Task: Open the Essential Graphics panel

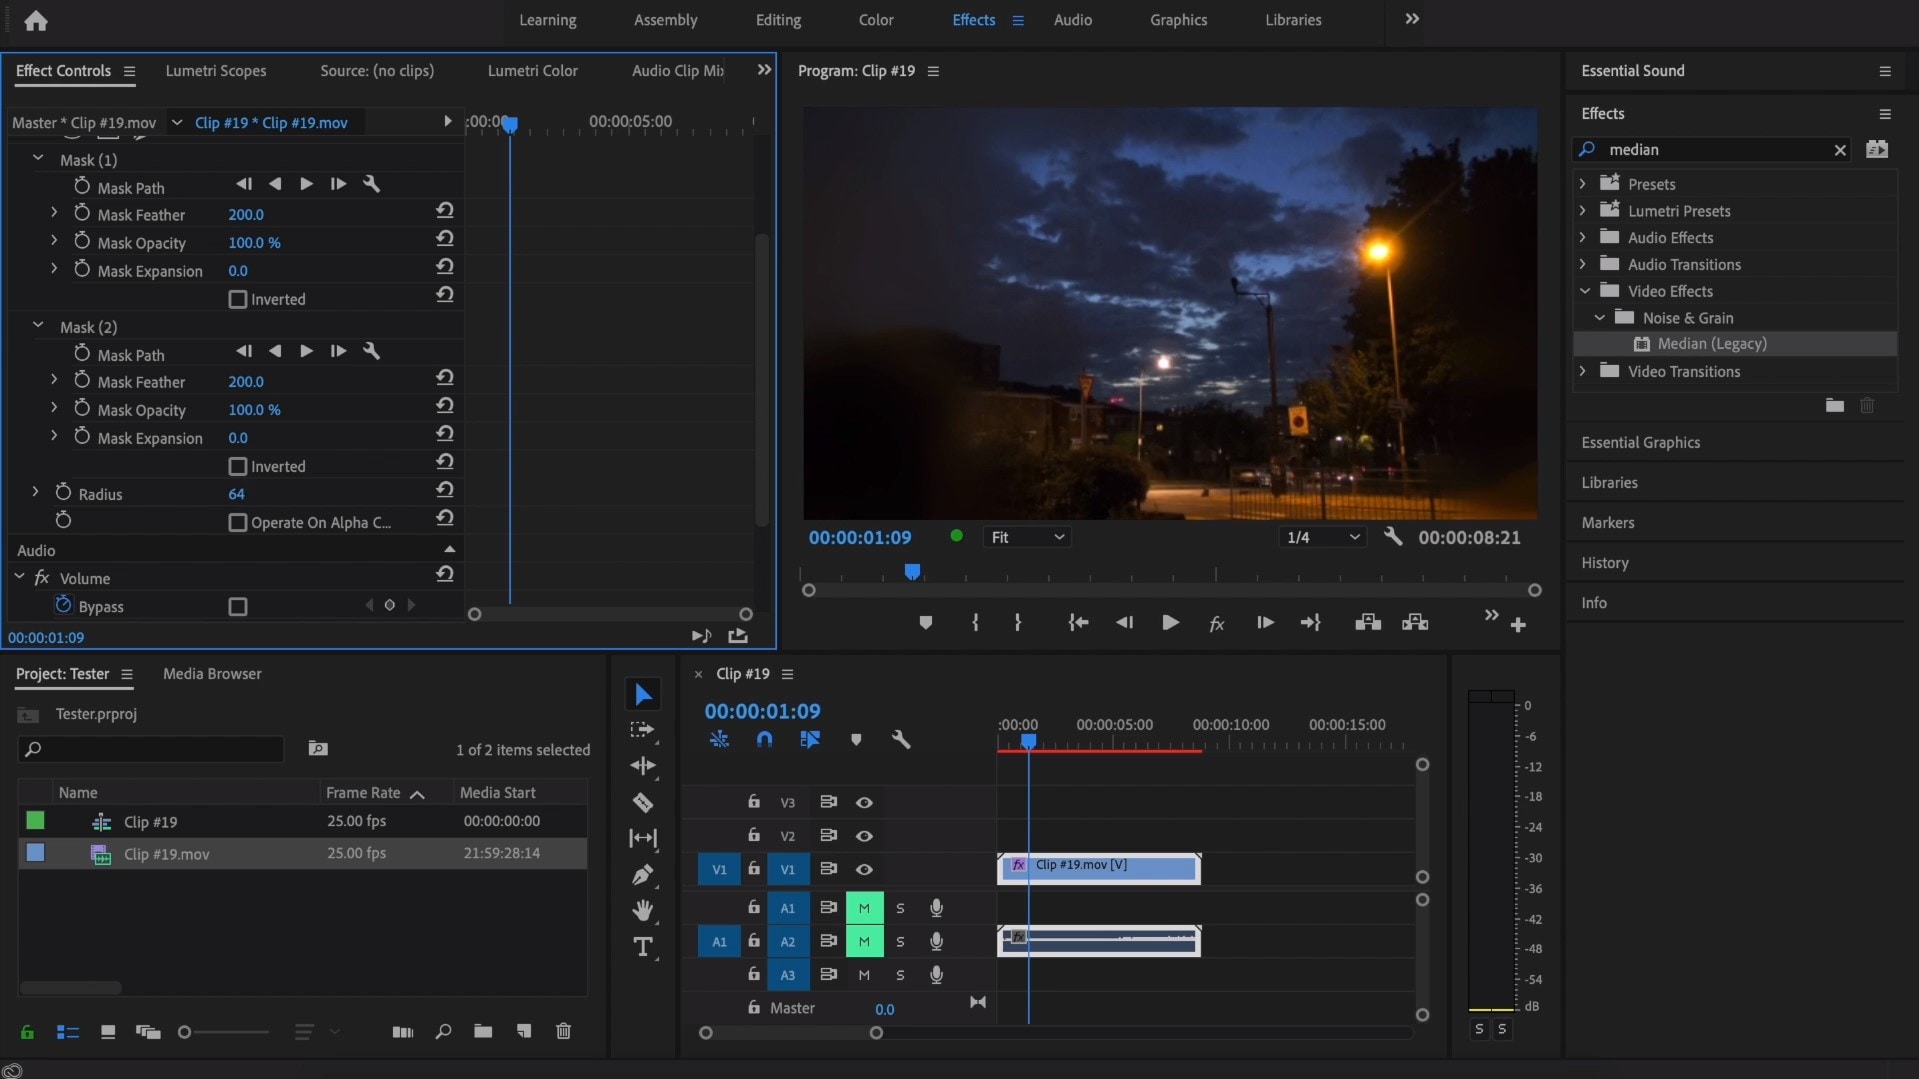Action: [x=1640, y=443]
